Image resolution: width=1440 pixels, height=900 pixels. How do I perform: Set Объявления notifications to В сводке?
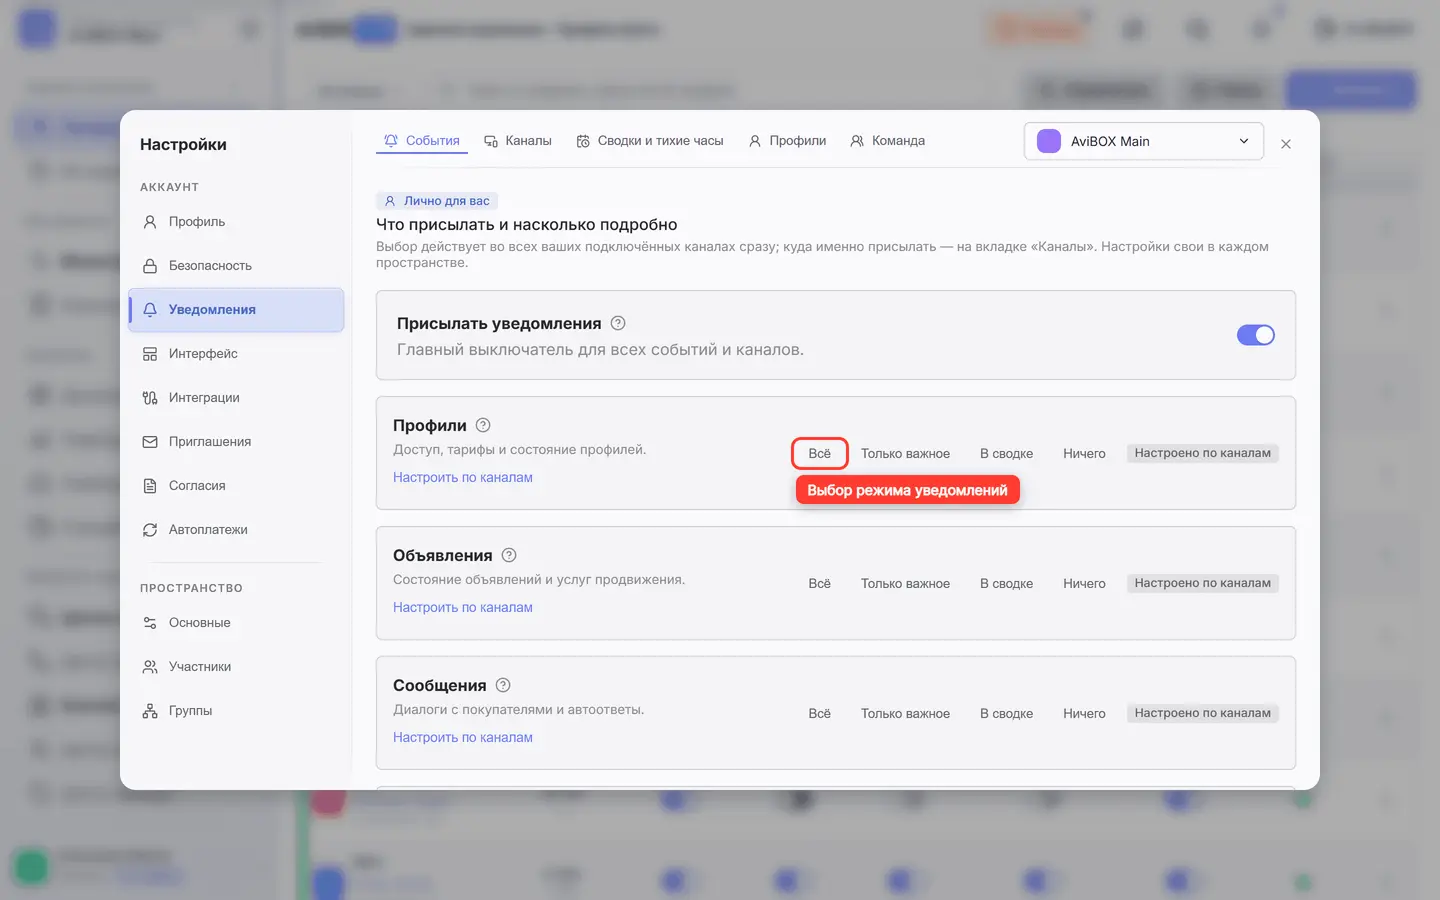1007,583
